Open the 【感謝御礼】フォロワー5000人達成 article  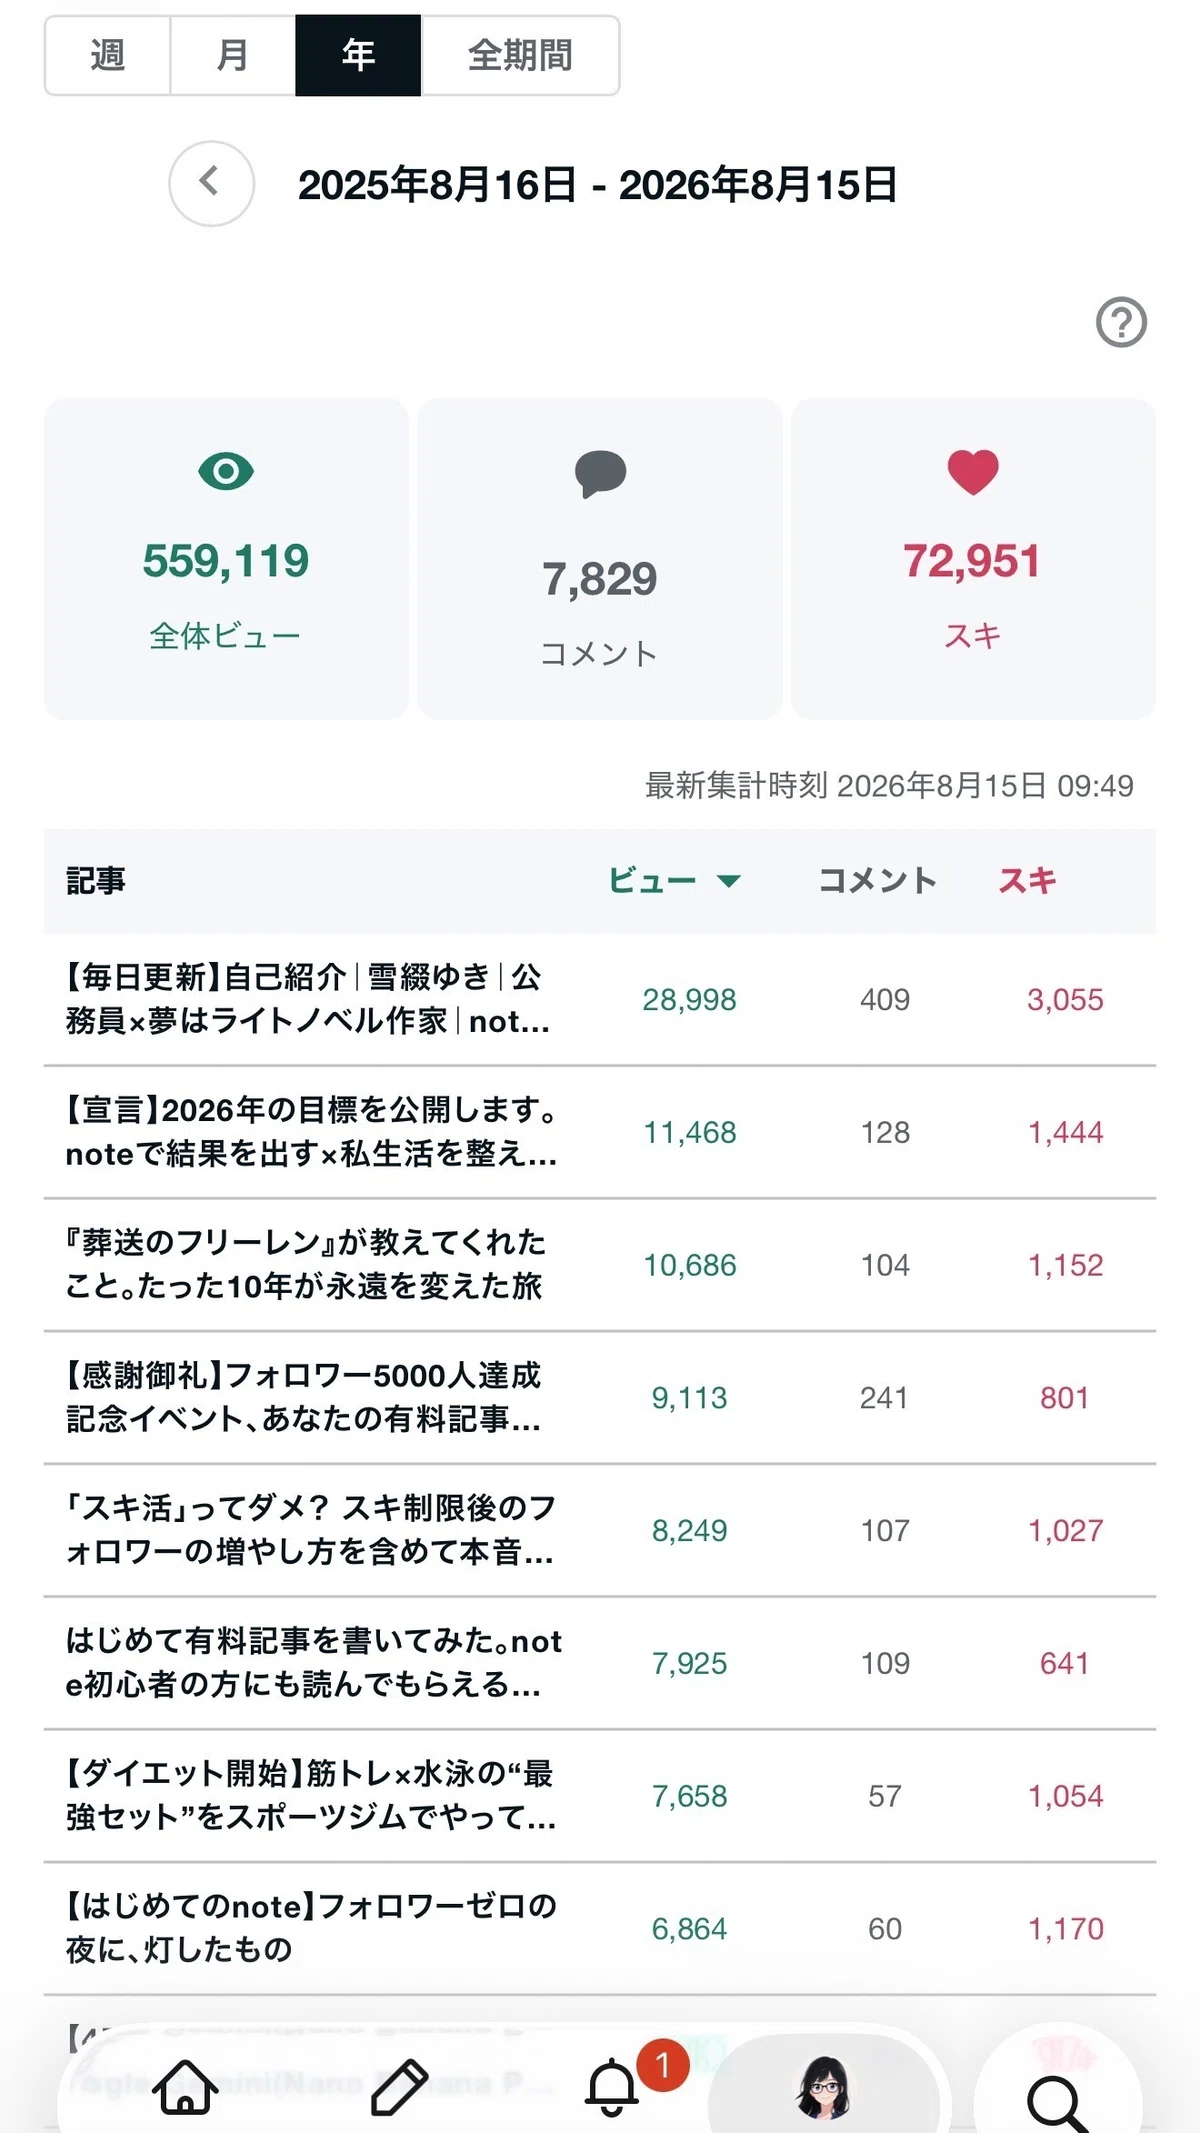600,1398
